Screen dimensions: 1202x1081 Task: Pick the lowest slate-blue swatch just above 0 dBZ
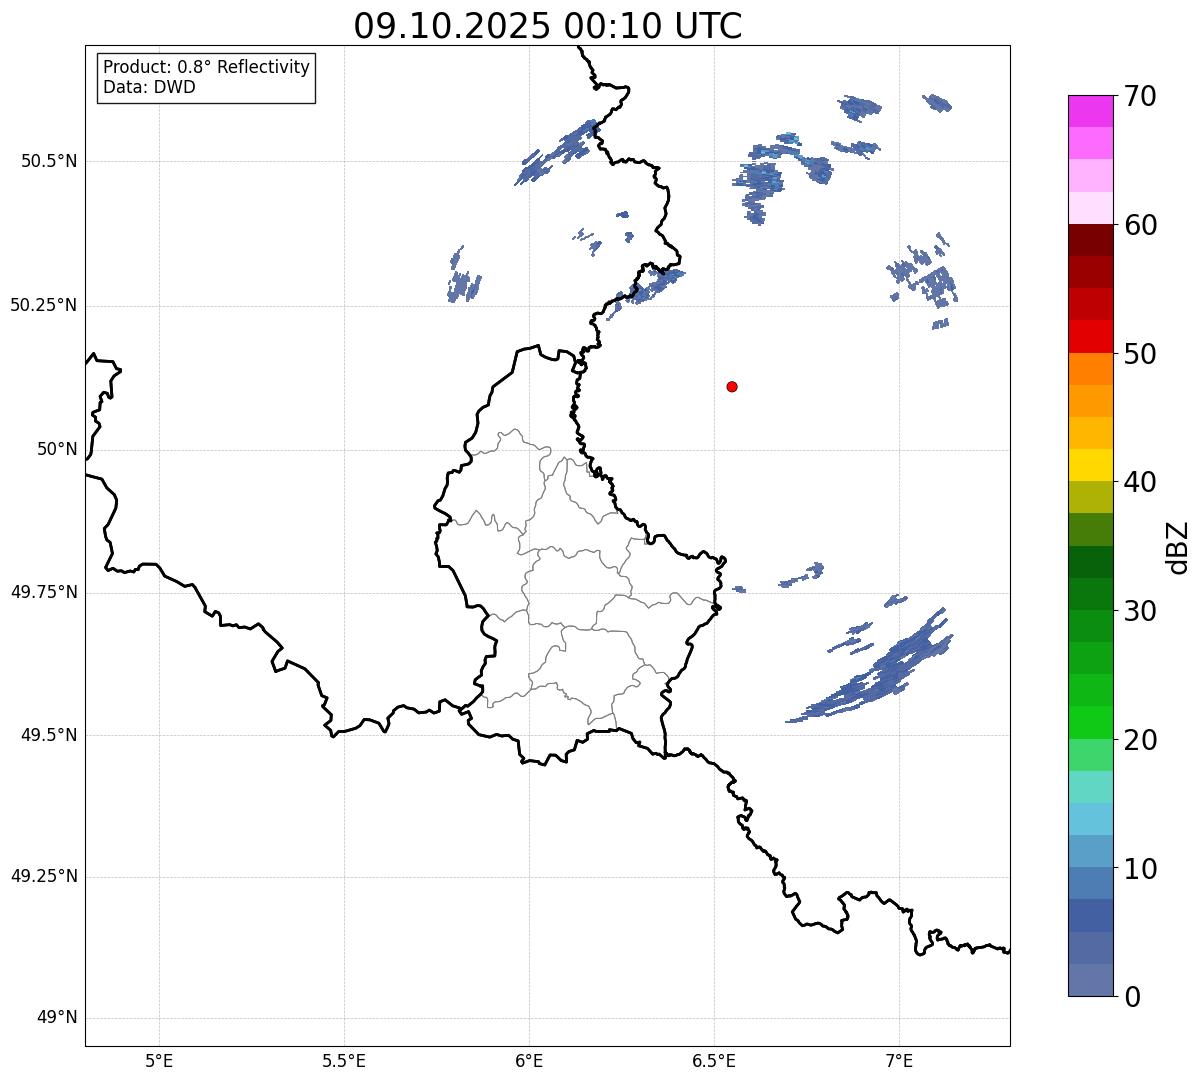point(1090,980)
